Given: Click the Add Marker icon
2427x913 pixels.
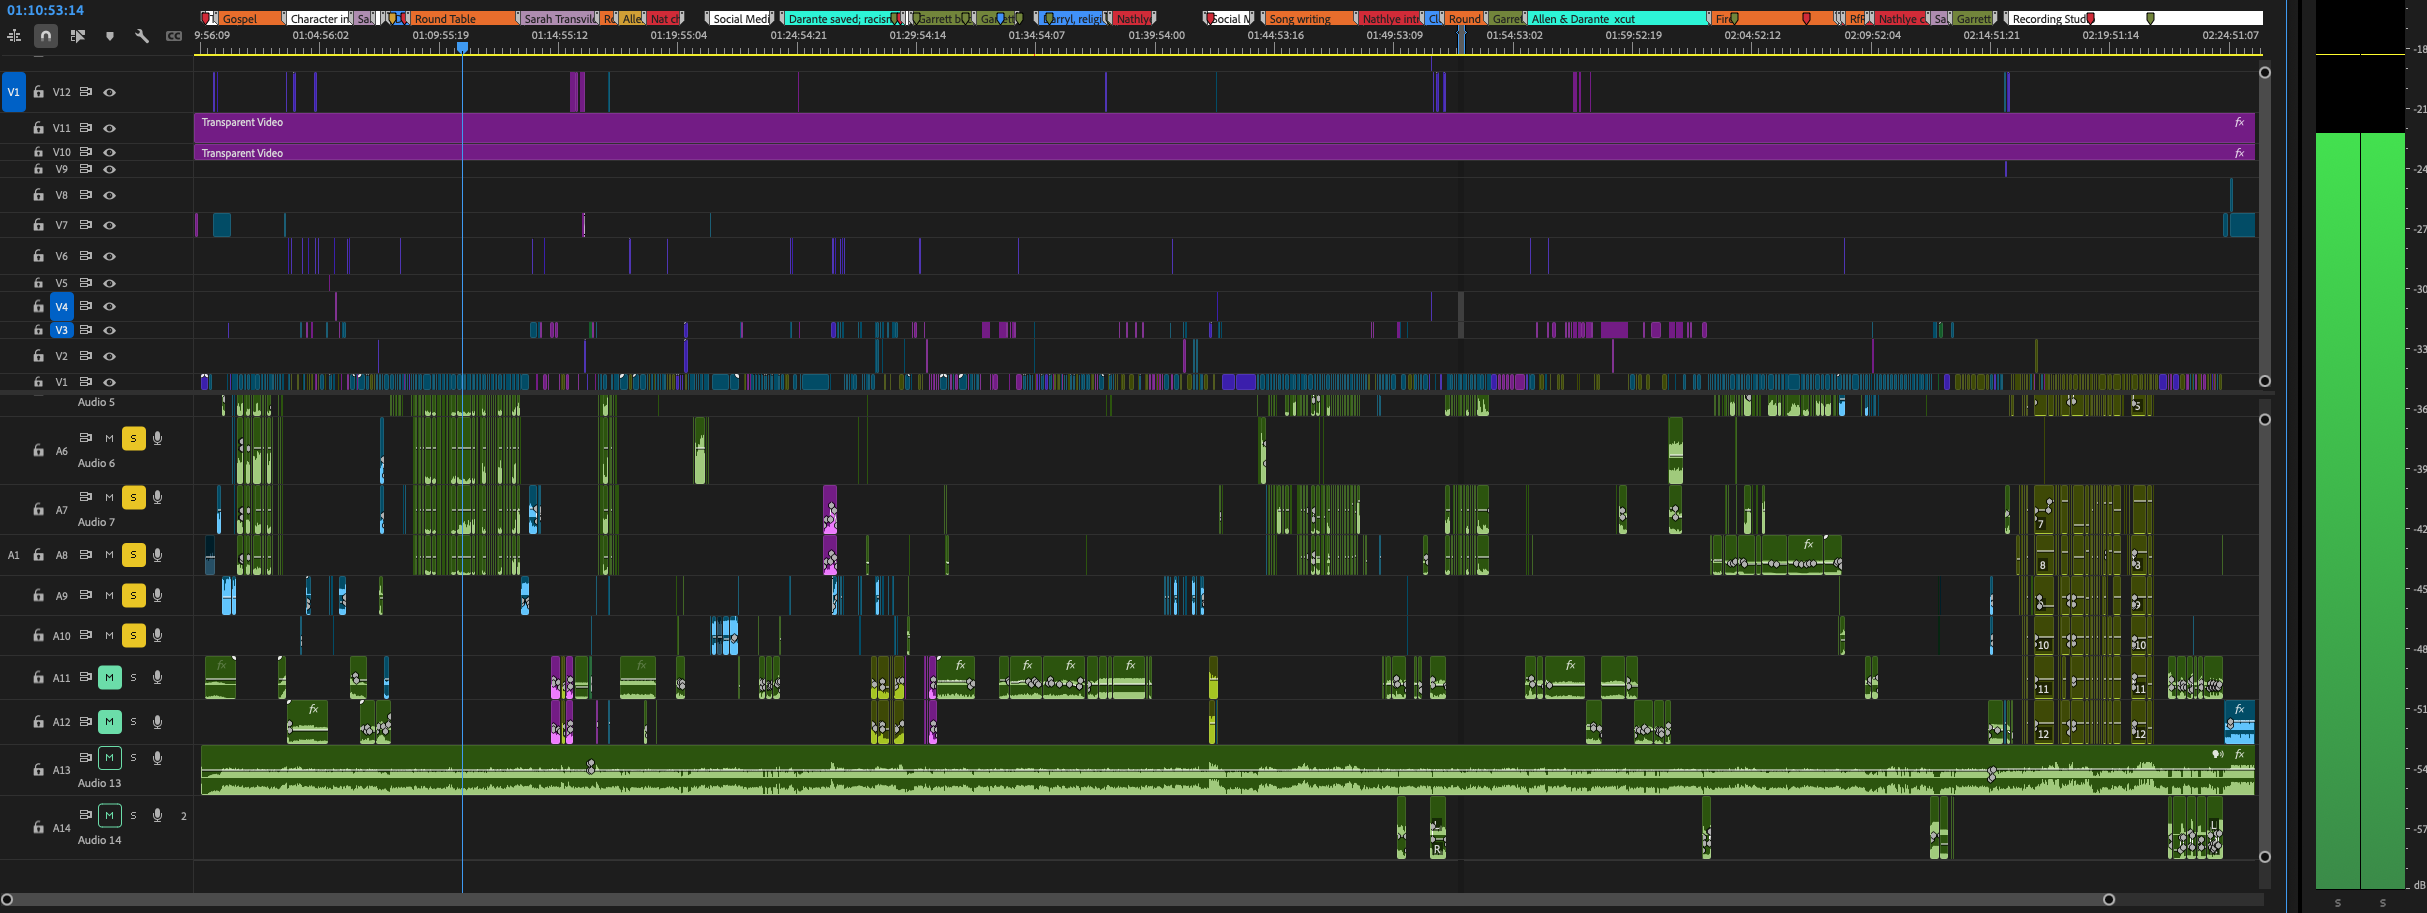Looking at the screenshot, I should pos(110,35).
